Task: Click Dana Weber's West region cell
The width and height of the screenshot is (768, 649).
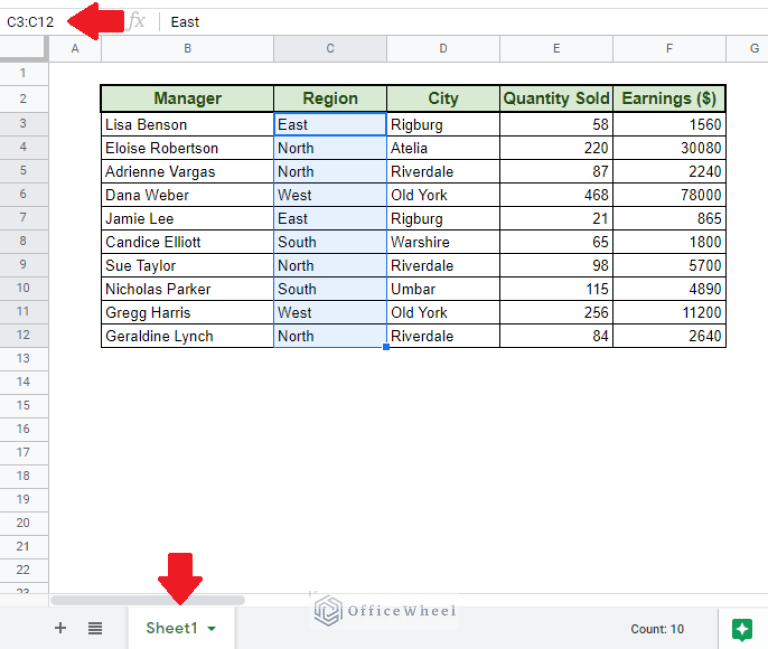Action: point(330,195)
